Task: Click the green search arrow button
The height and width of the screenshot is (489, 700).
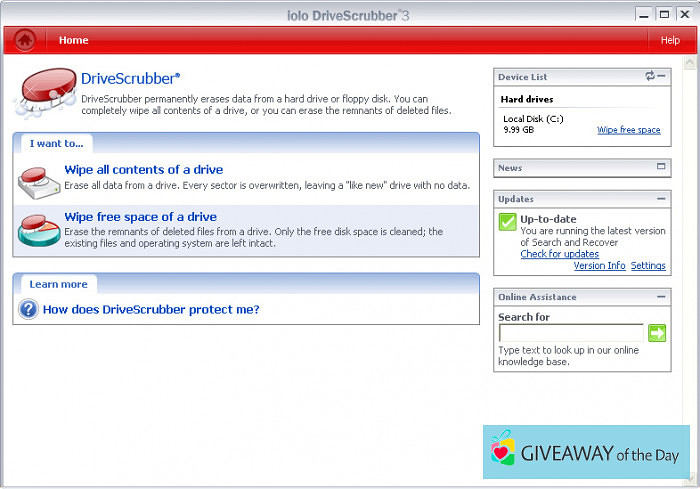Action: [x=656, y=333]
